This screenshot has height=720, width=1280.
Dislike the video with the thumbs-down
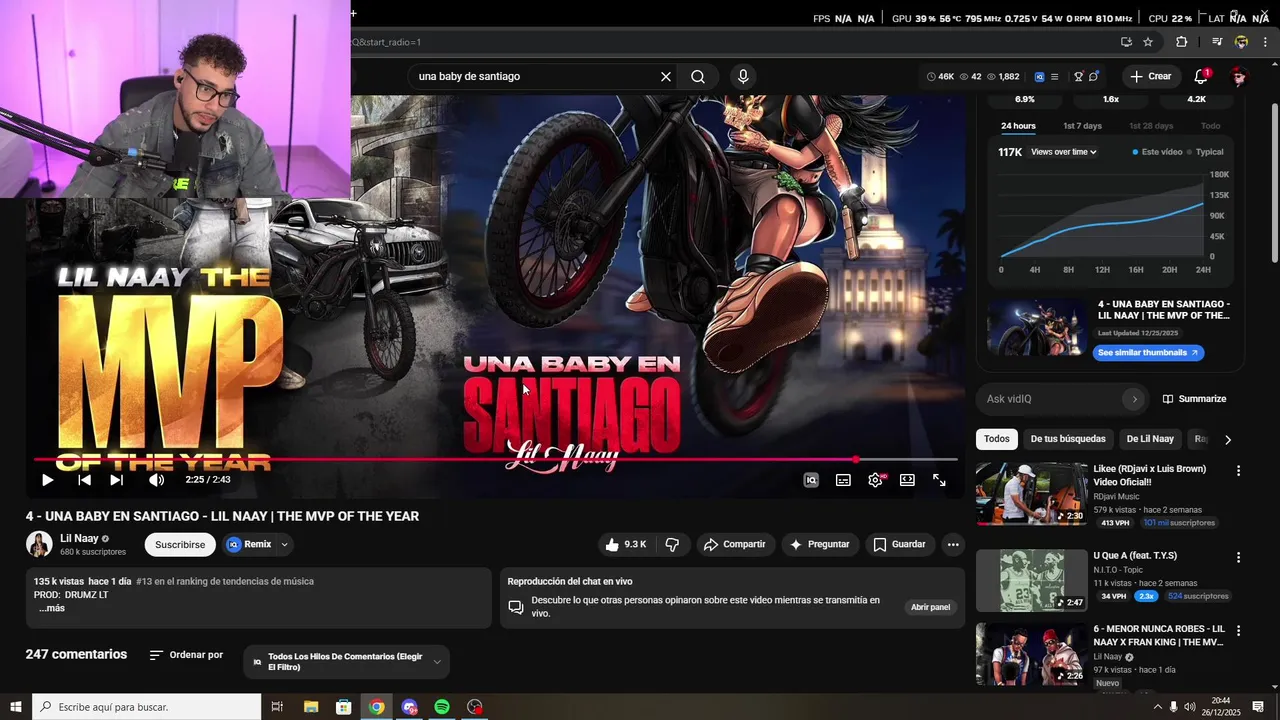point(672,545)
